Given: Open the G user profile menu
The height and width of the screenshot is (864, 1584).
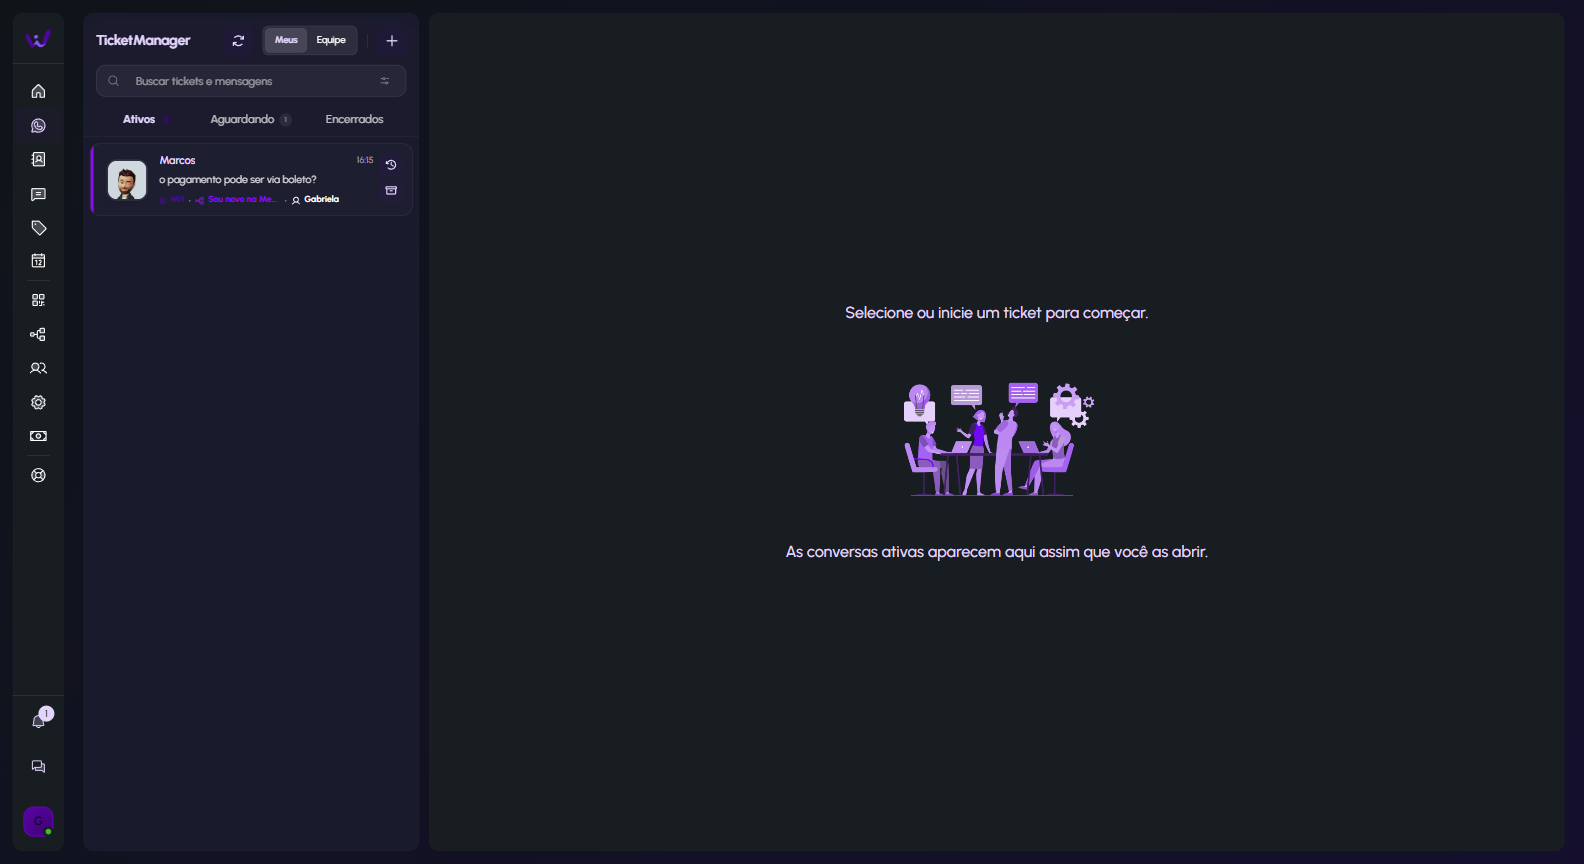Looking at the screenshot, I should (x=38, y=821).
